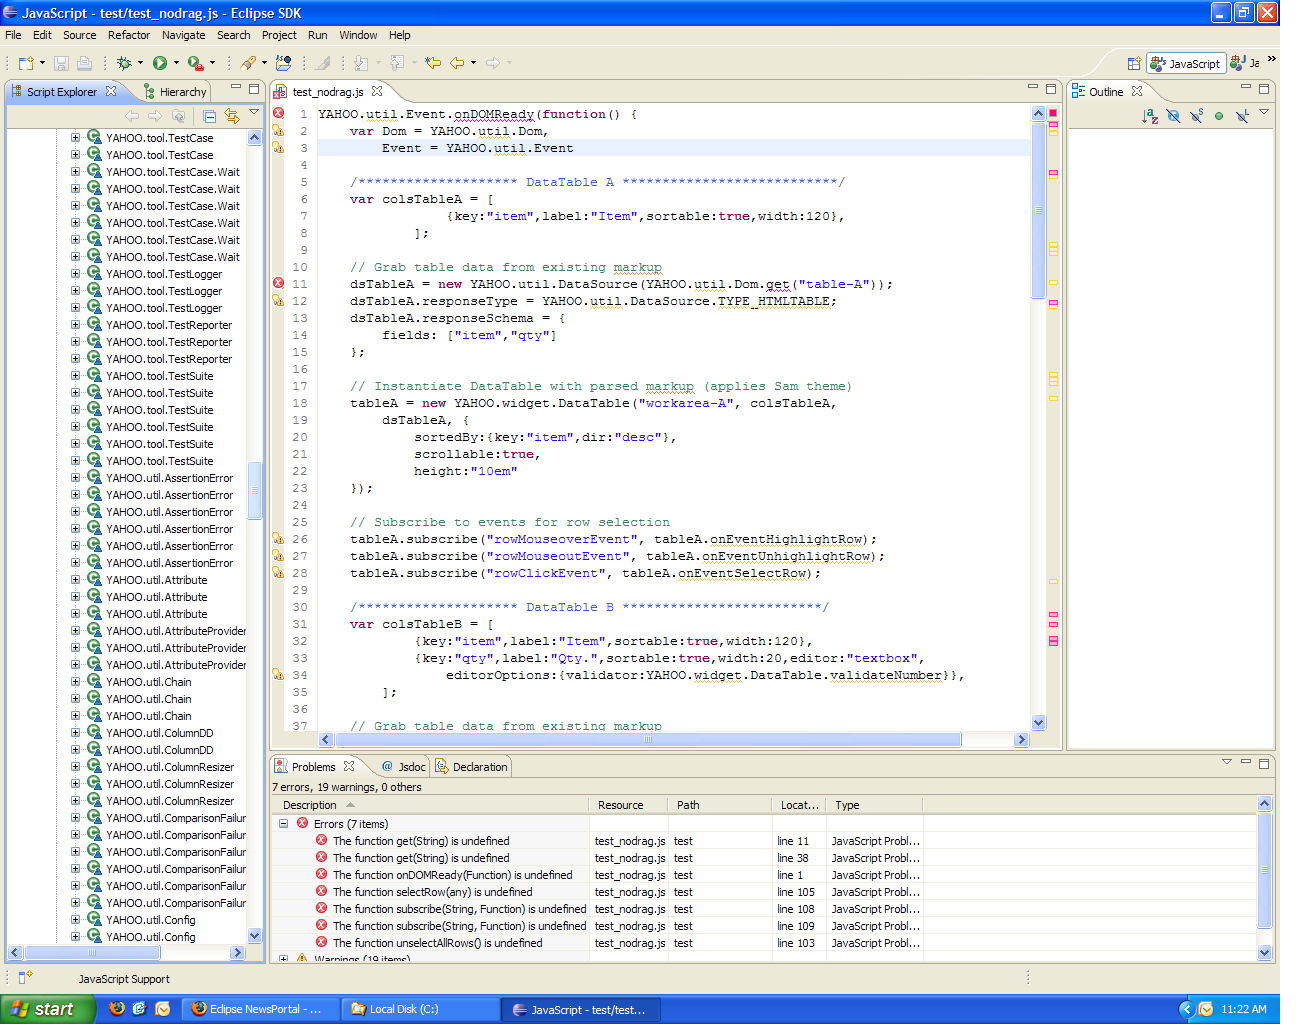Close the Problems view tab

[x=349, y=766]
